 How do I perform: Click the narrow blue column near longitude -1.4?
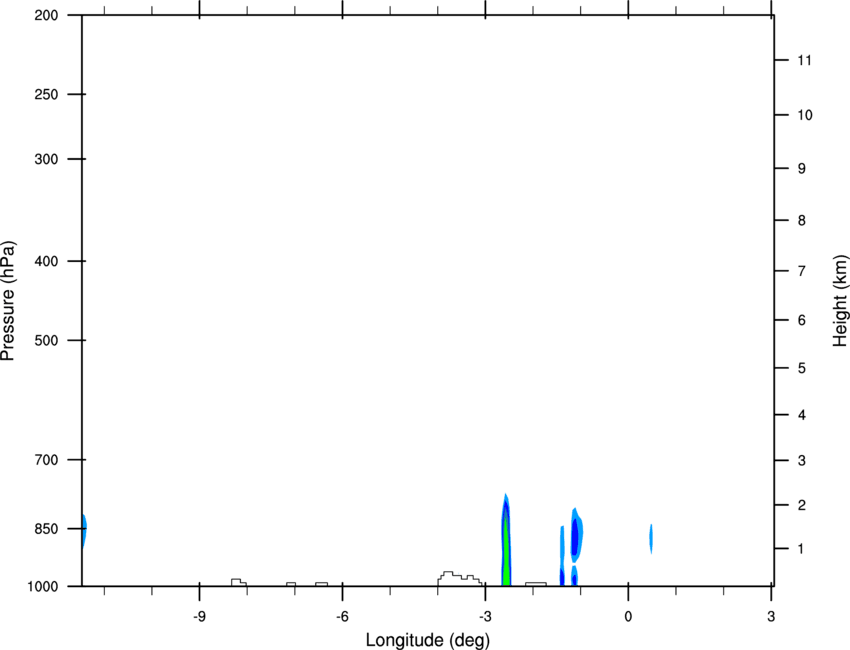(562, 555)
